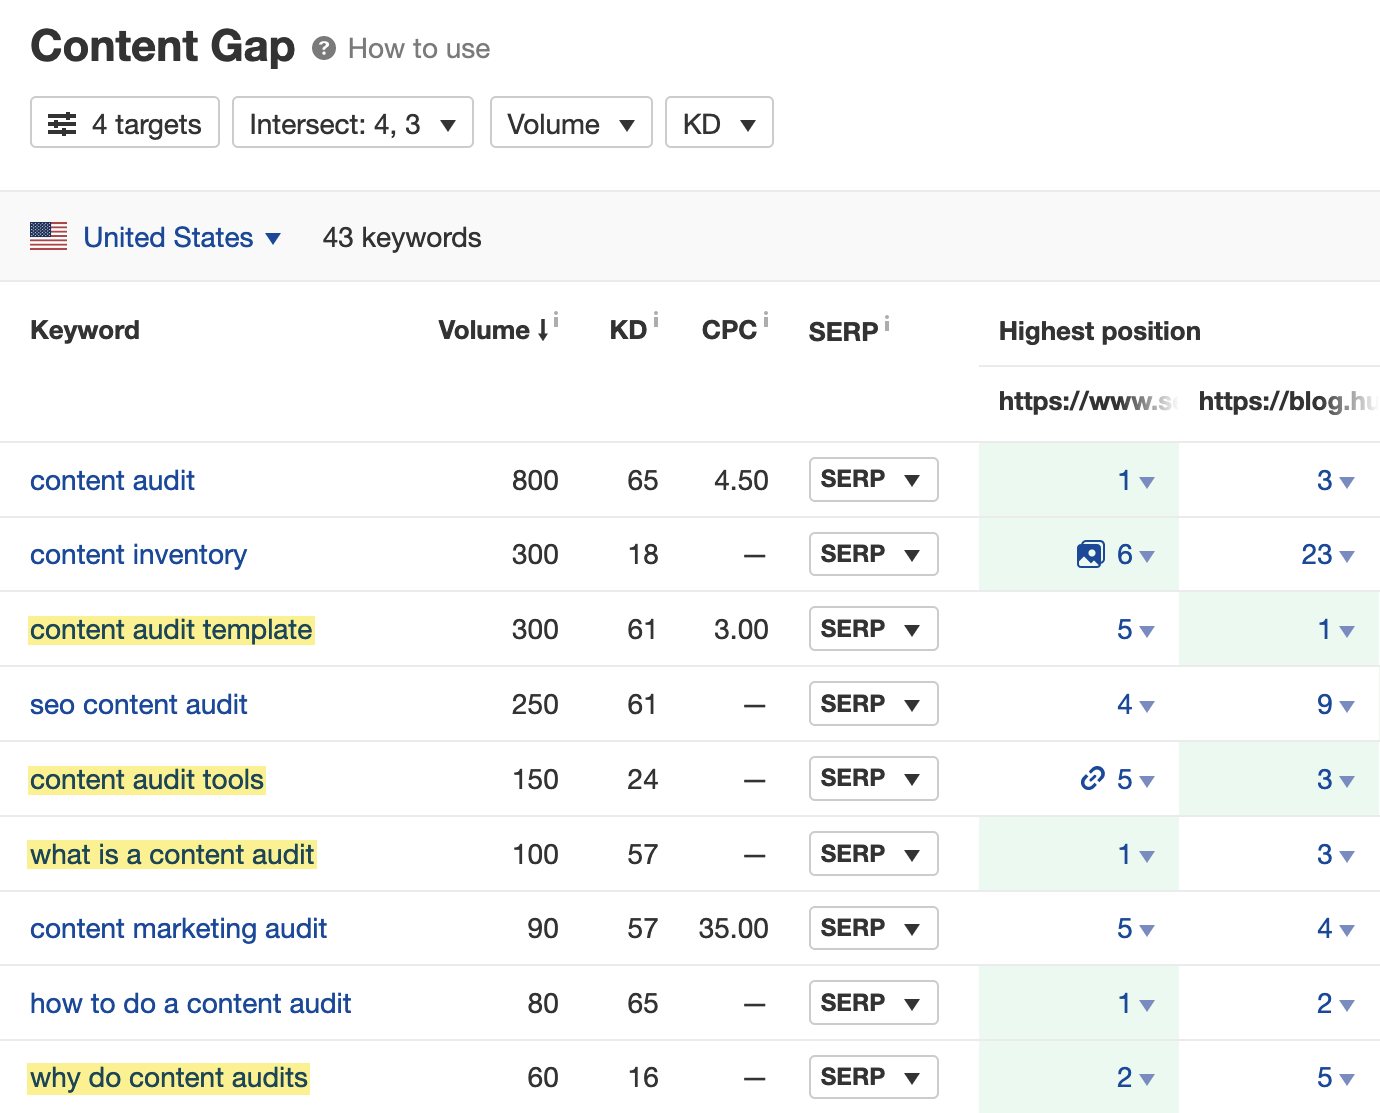Click position 1 link for what is a content audit
This screenshot has height=1113, width=1380.
[1123, 853]
